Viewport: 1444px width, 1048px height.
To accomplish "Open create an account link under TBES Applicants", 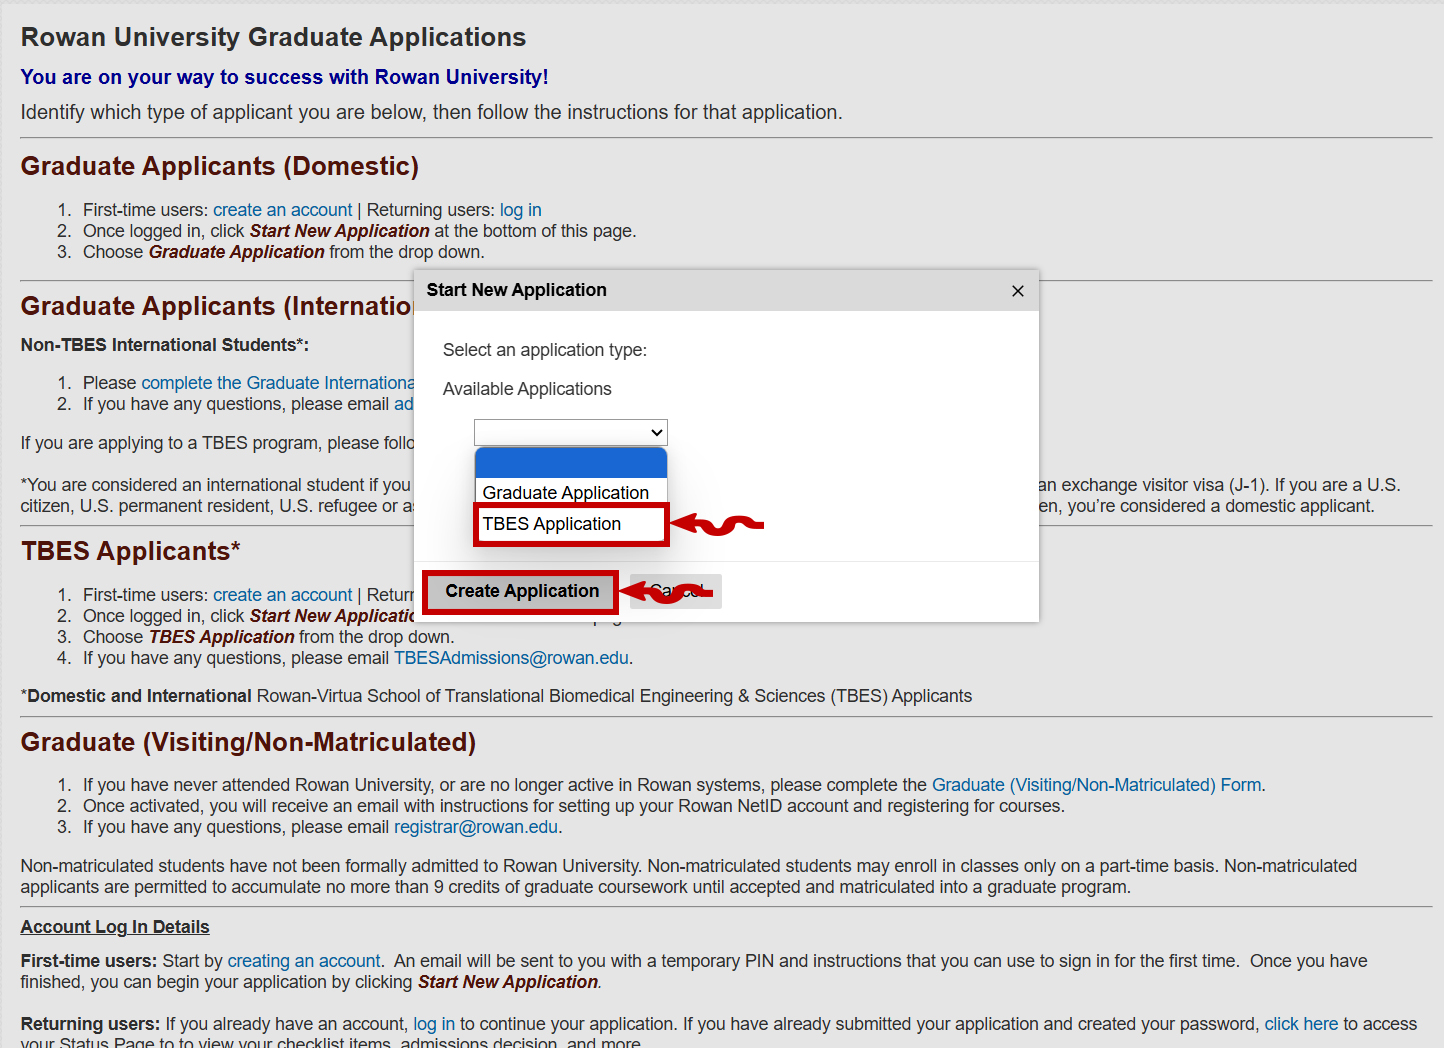I will (283, 595).
